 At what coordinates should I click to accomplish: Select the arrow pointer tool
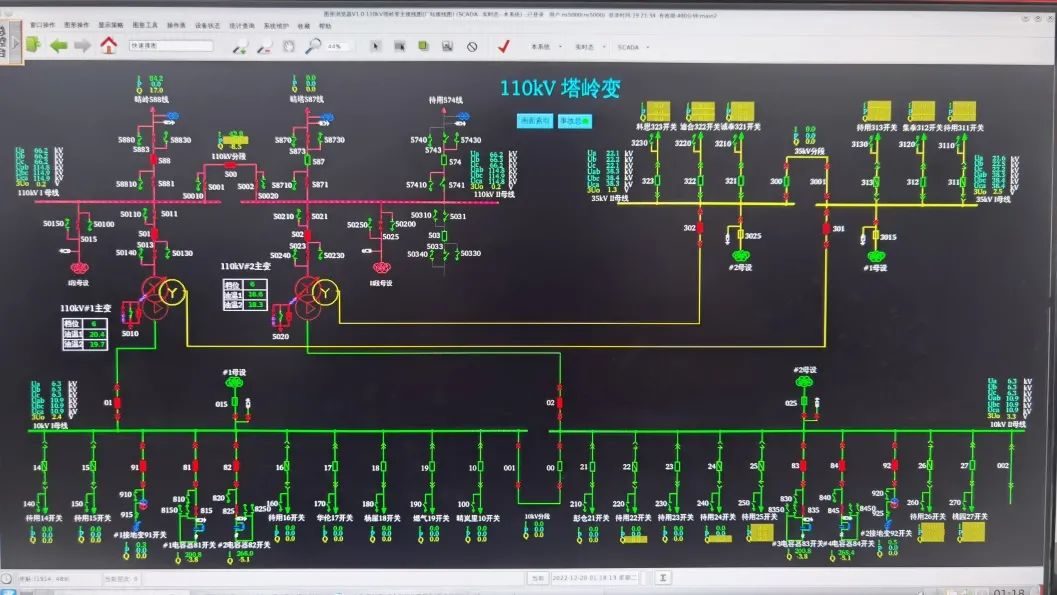376,46
